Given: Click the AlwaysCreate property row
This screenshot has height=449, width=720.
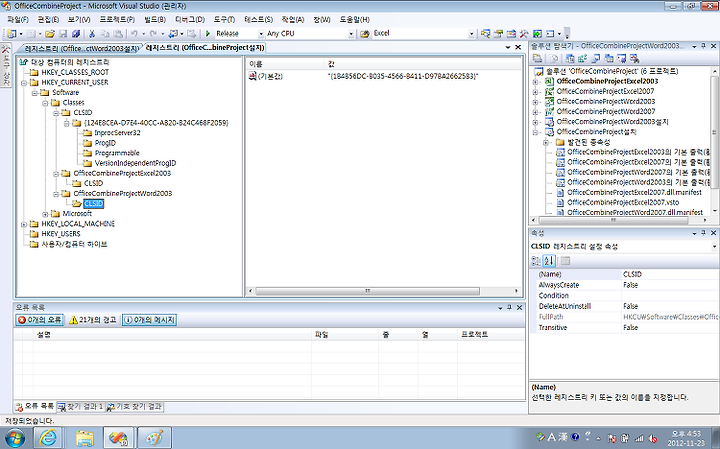Looking at the screenshot, I should pos(624,285).
